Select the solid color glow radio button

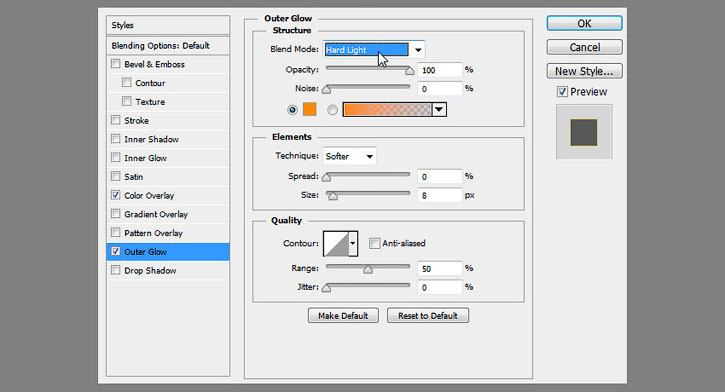point(292,110)
